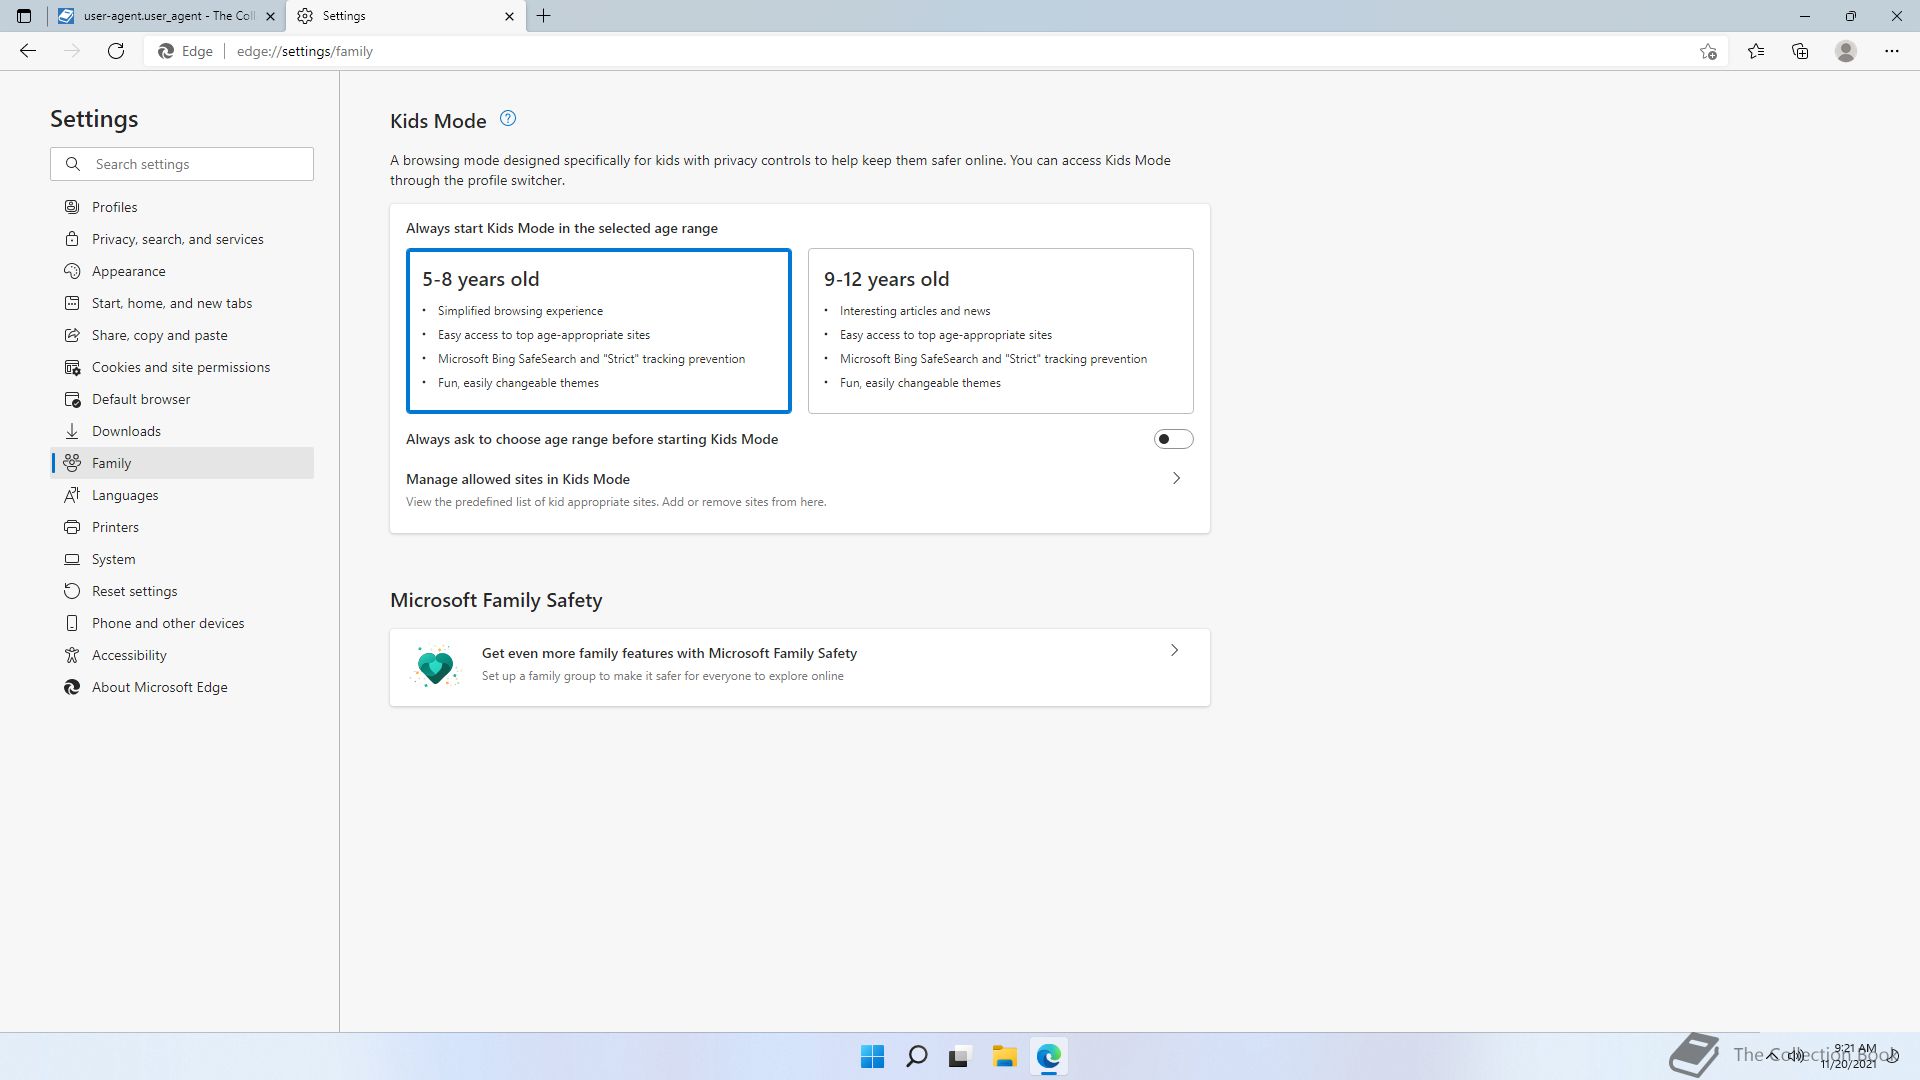The width and height of the screenshot is (1920, 1080).
Task: Switch to the Settings tab
Action: pyautogui.click(x=405, y=16)
